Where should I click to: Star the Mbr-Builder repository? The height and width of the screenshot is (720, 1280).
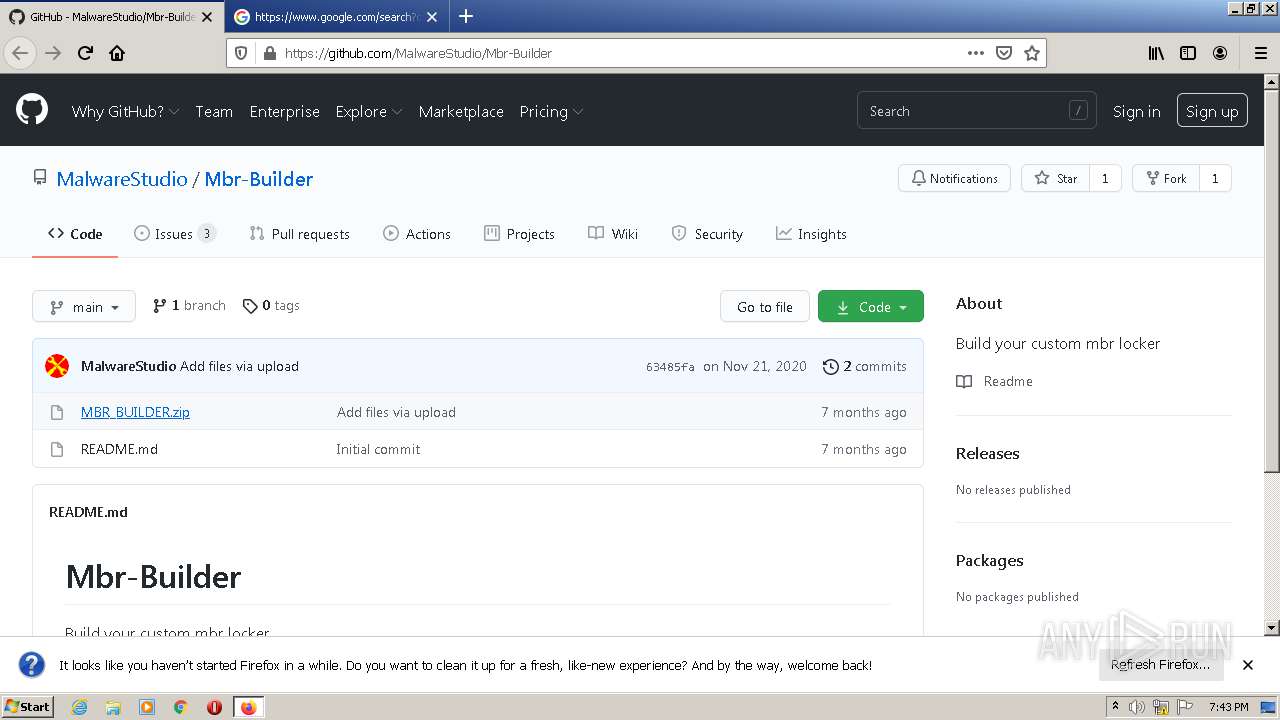tap(1055, 178)
